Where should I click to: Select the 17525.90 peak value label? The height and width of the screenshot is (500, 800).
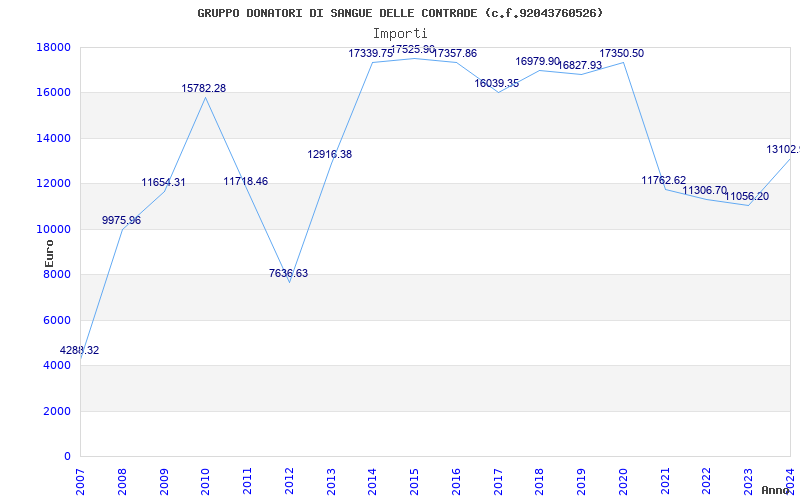coord(413,49)
